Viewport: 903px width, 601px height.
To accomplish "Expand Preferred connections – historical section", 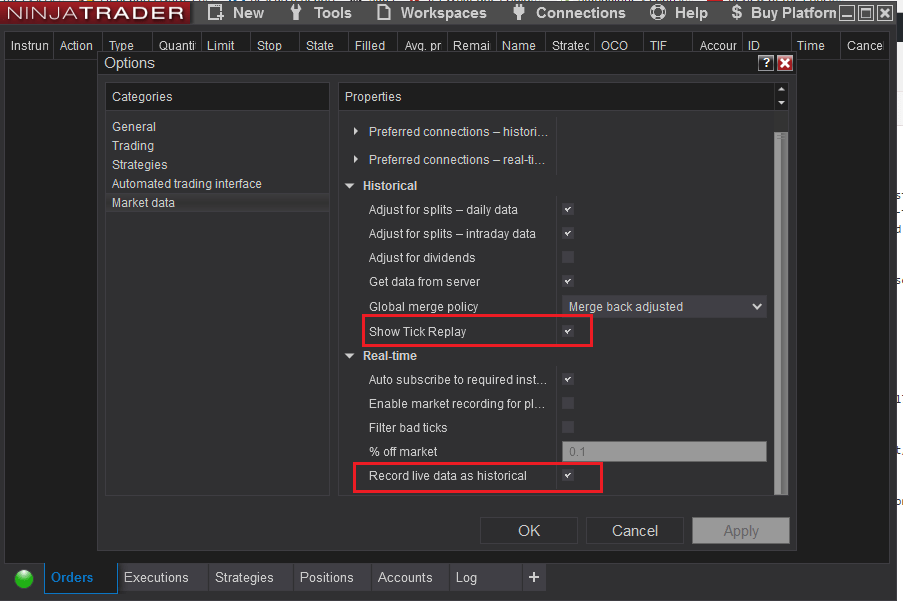I will point(355,132).
